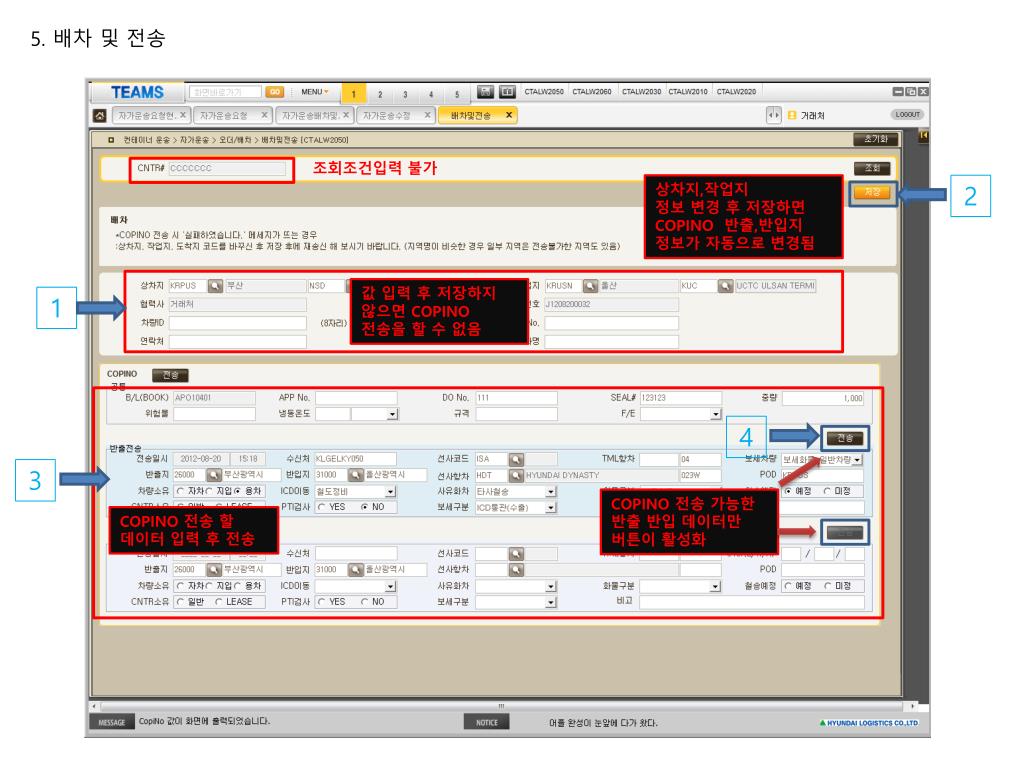Select numbered workspace tab 2

pos(379,95)
